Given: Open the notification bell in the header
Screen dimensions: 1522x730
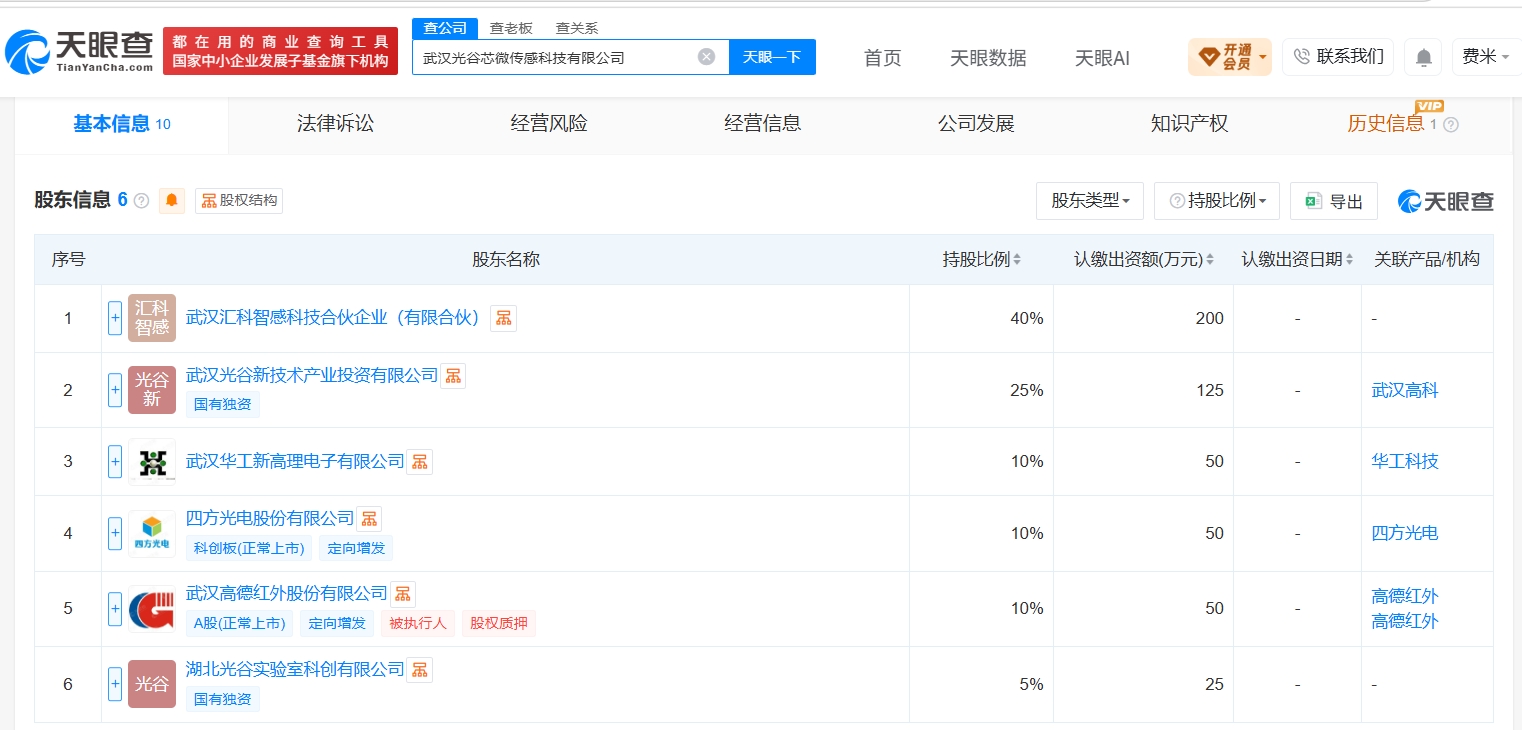Looking at the screenshot, I should point(1423,57).
